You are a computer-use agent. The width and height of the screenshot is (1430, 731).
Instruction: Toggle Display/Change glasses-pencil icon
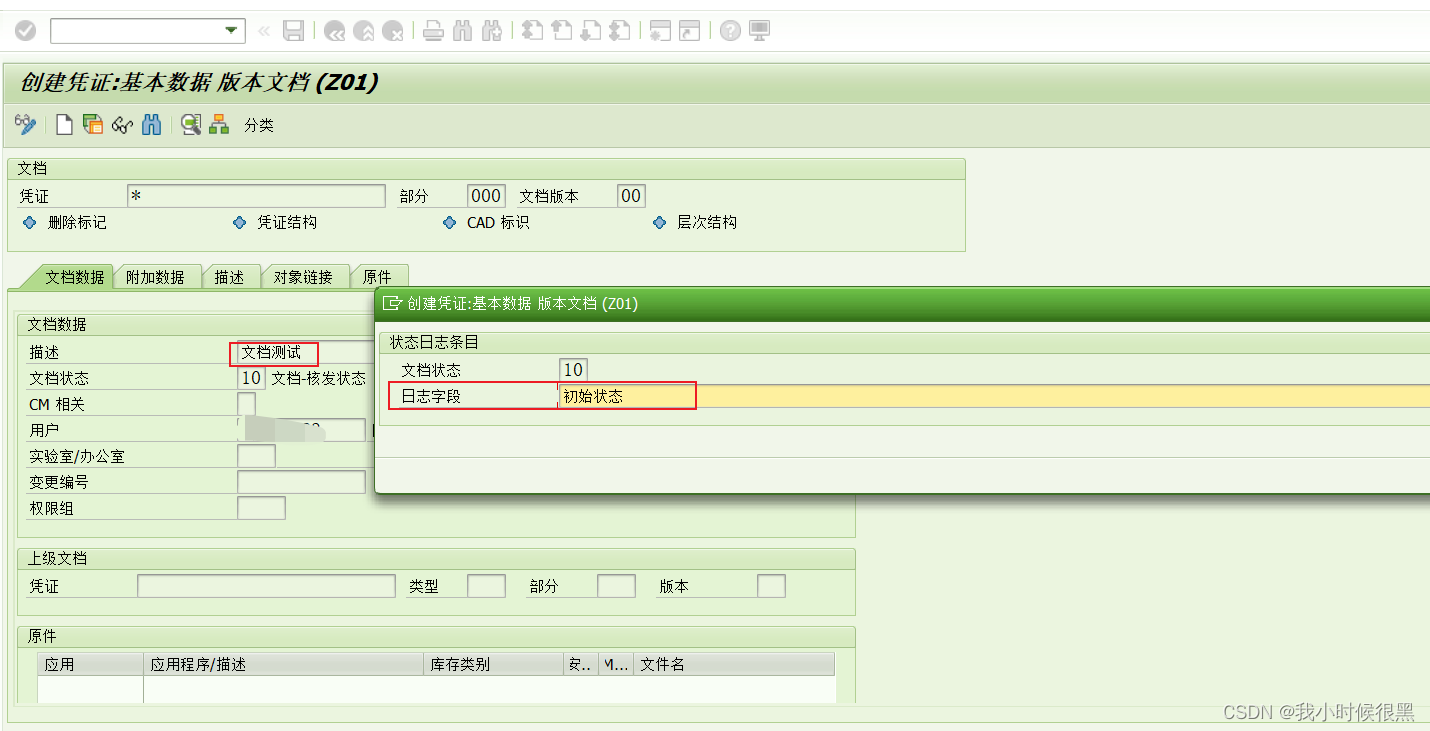pyautogui.click(x=26, y=124)
